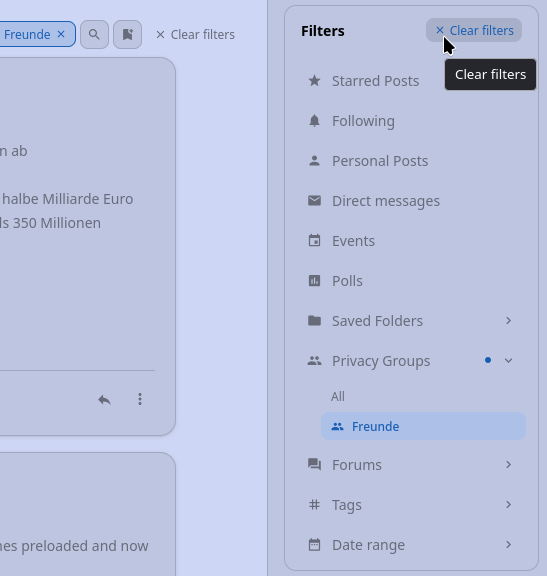Toggle the Freunde privacy group filter
547x576 pixels.
click(x=423, y=426)
